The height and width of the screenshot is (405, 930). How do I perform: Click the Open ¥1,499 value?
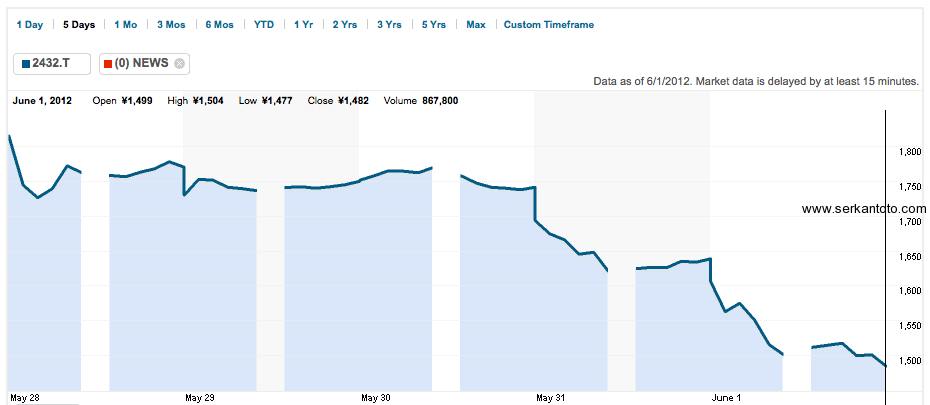[123, 101]
